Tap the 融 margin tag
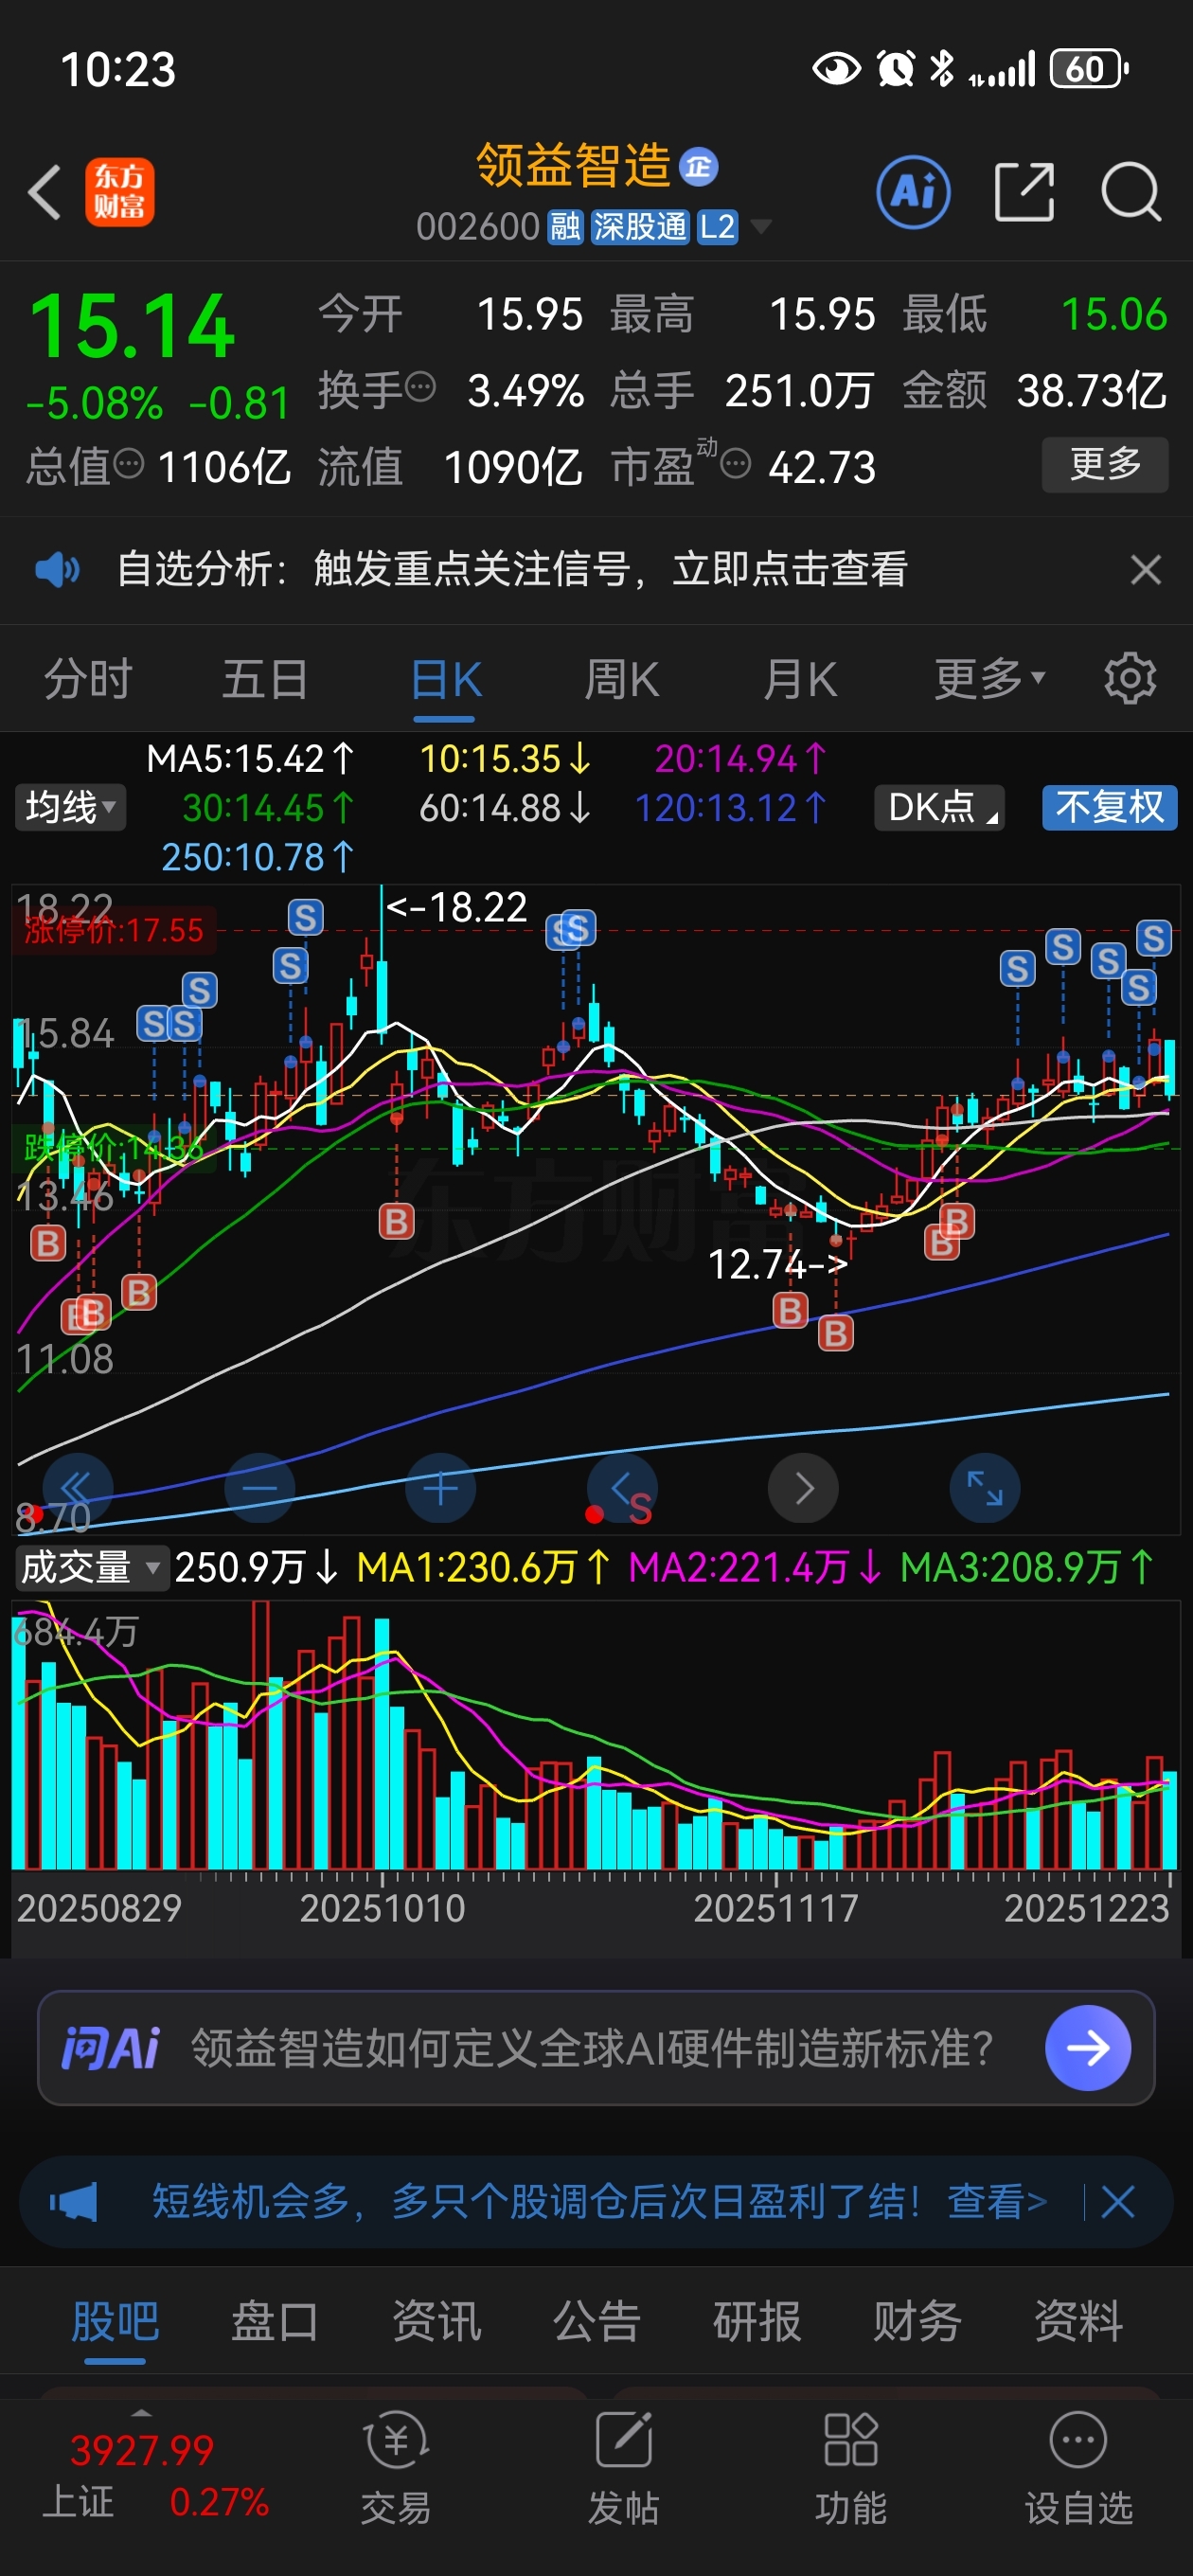 565,227
